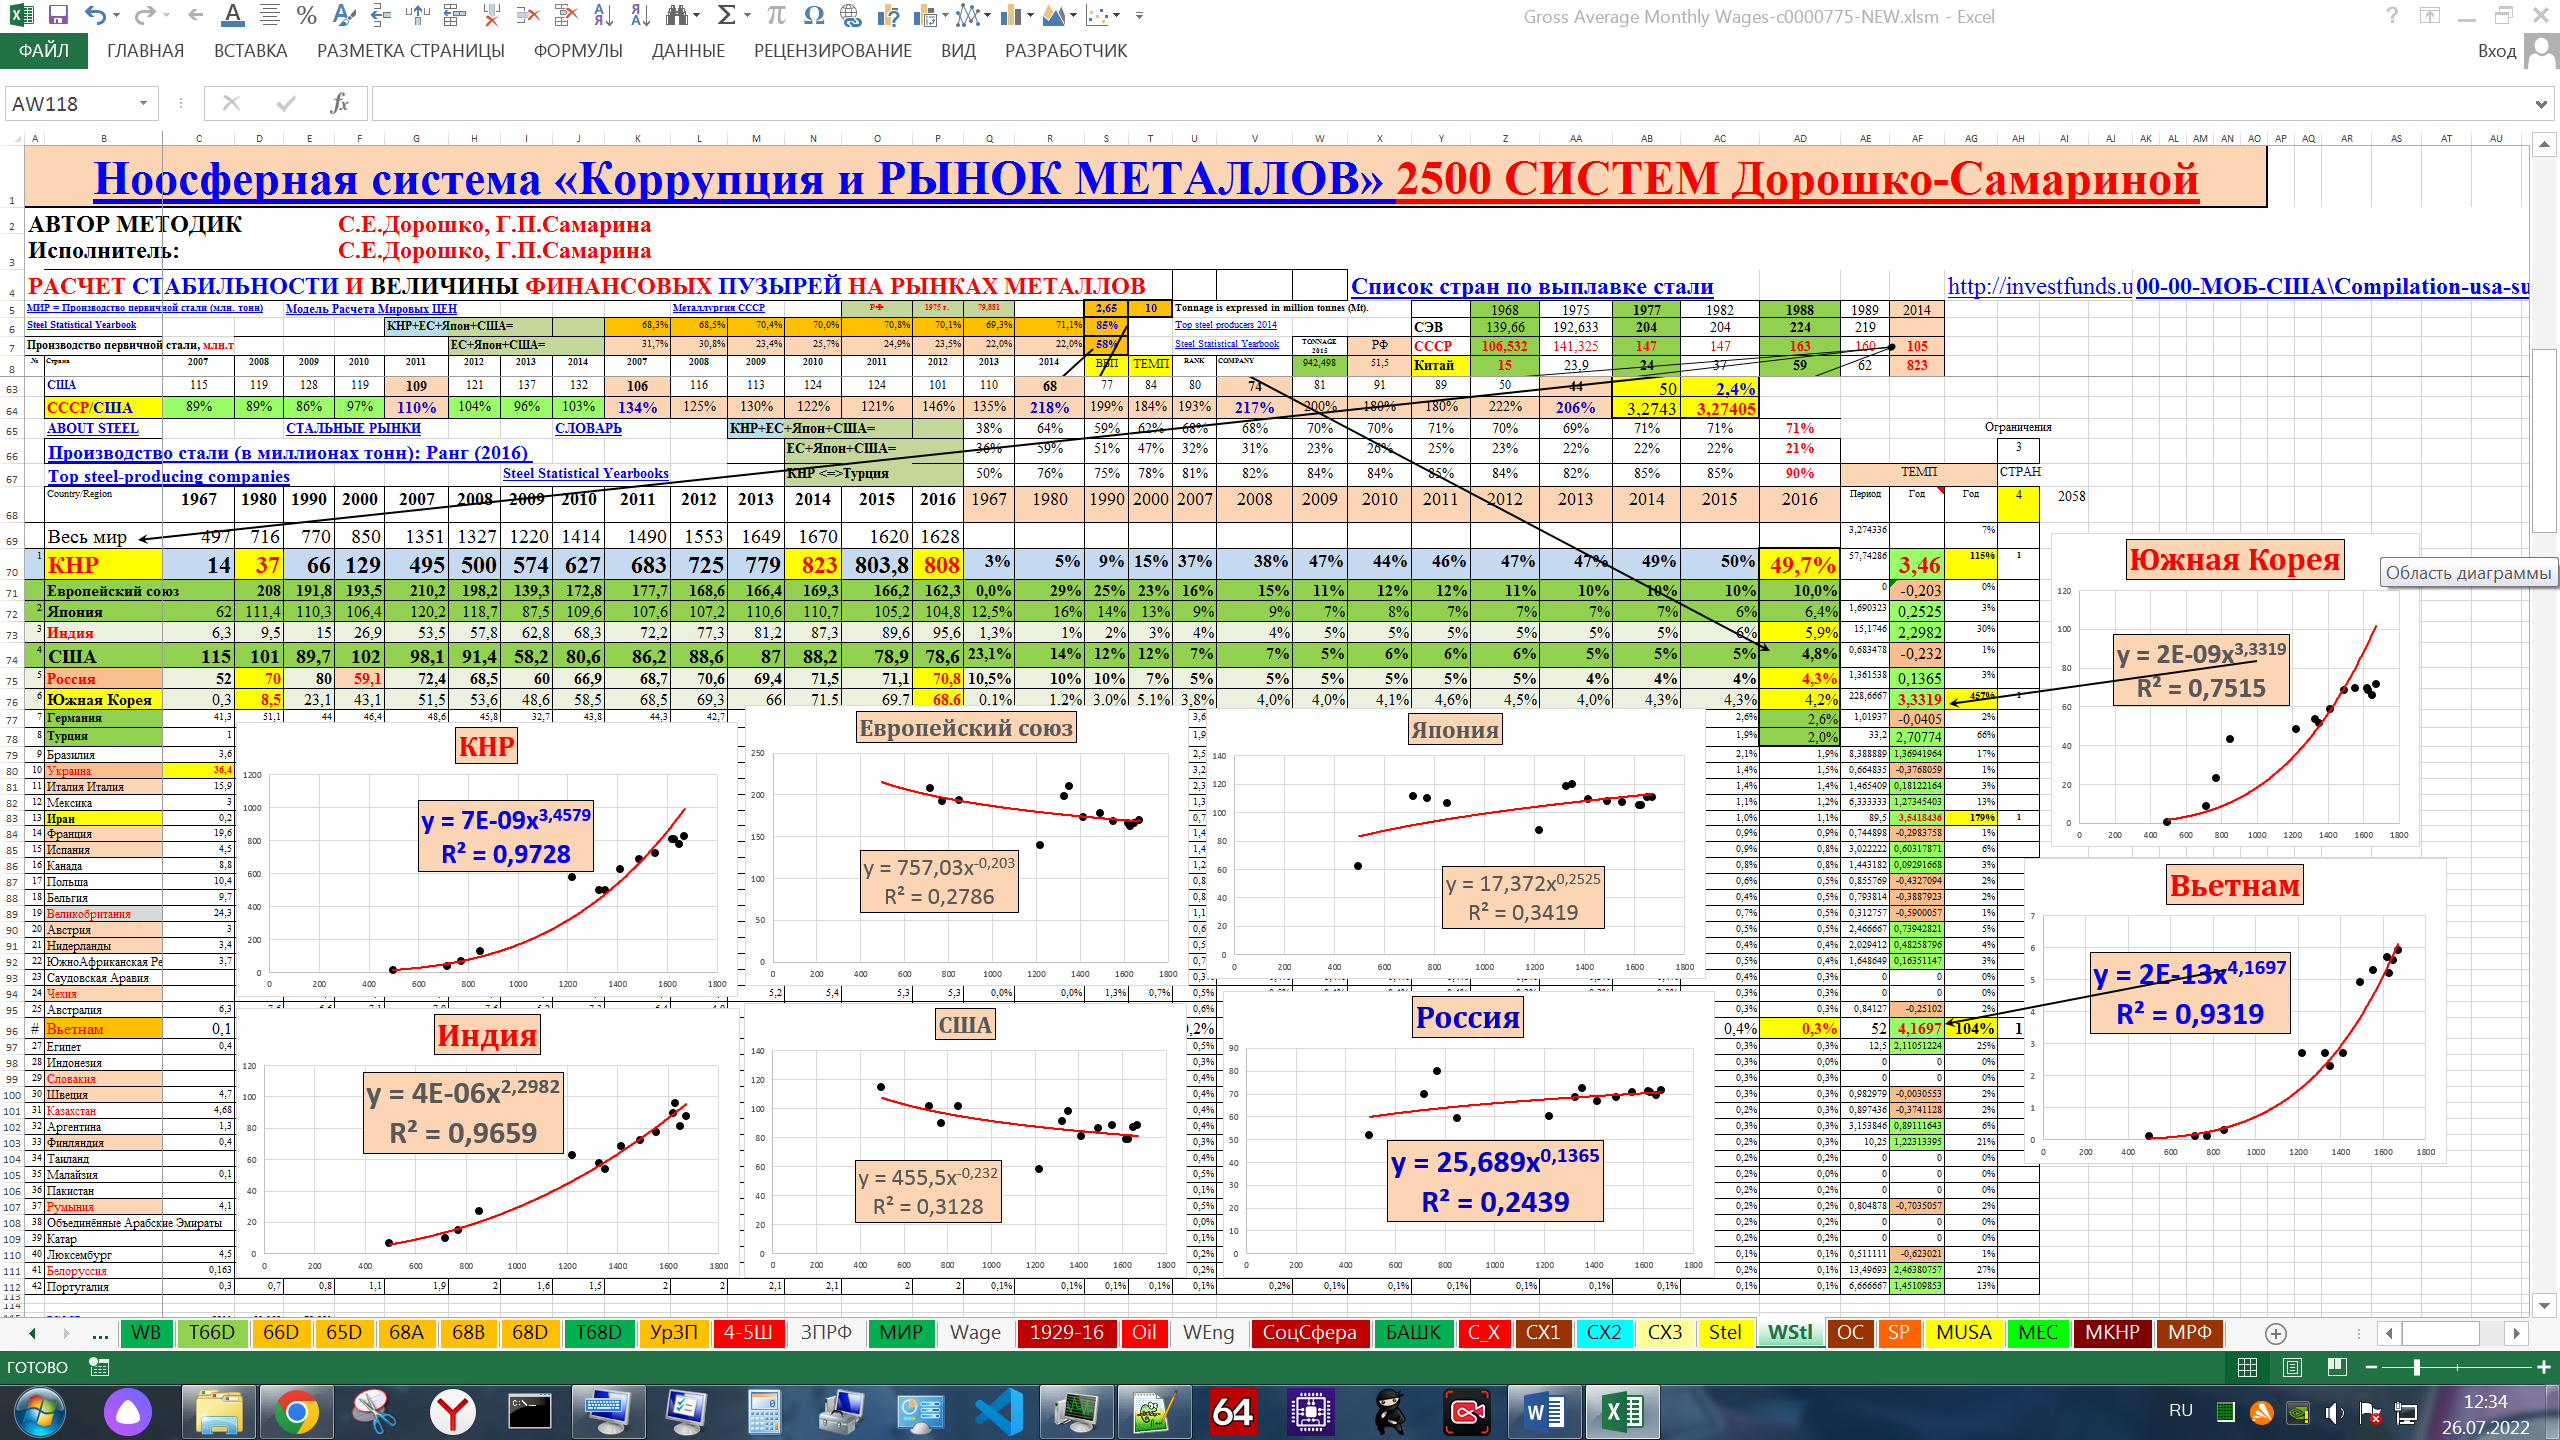Click the Save icon in quick access toolbar
2560x1440 pixels.
coord(58,16)
